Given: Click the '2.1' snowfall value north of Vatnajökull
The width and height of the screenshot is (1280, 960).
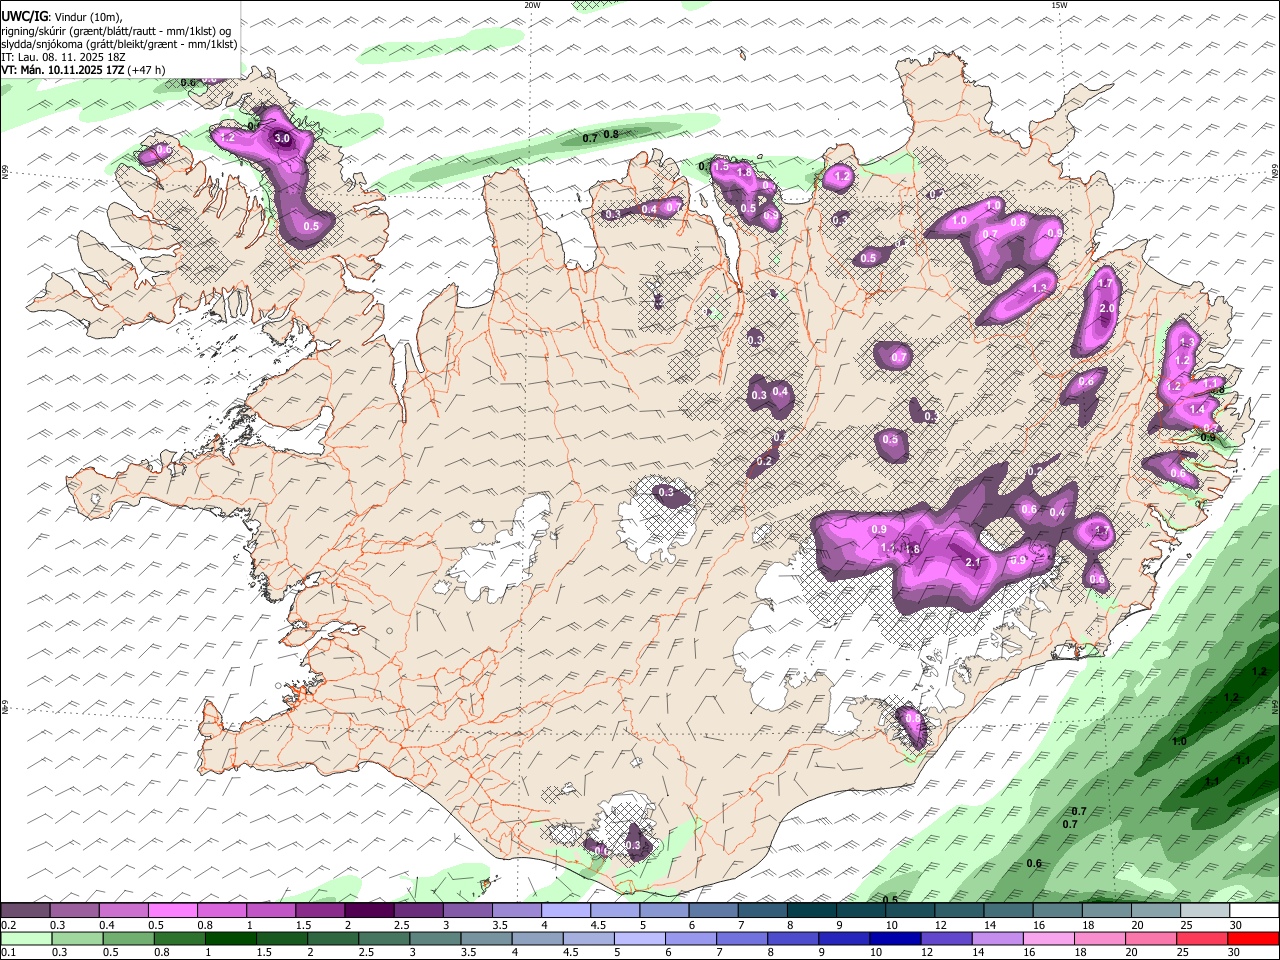Looking at the screenshot, I should pos(973,563).
